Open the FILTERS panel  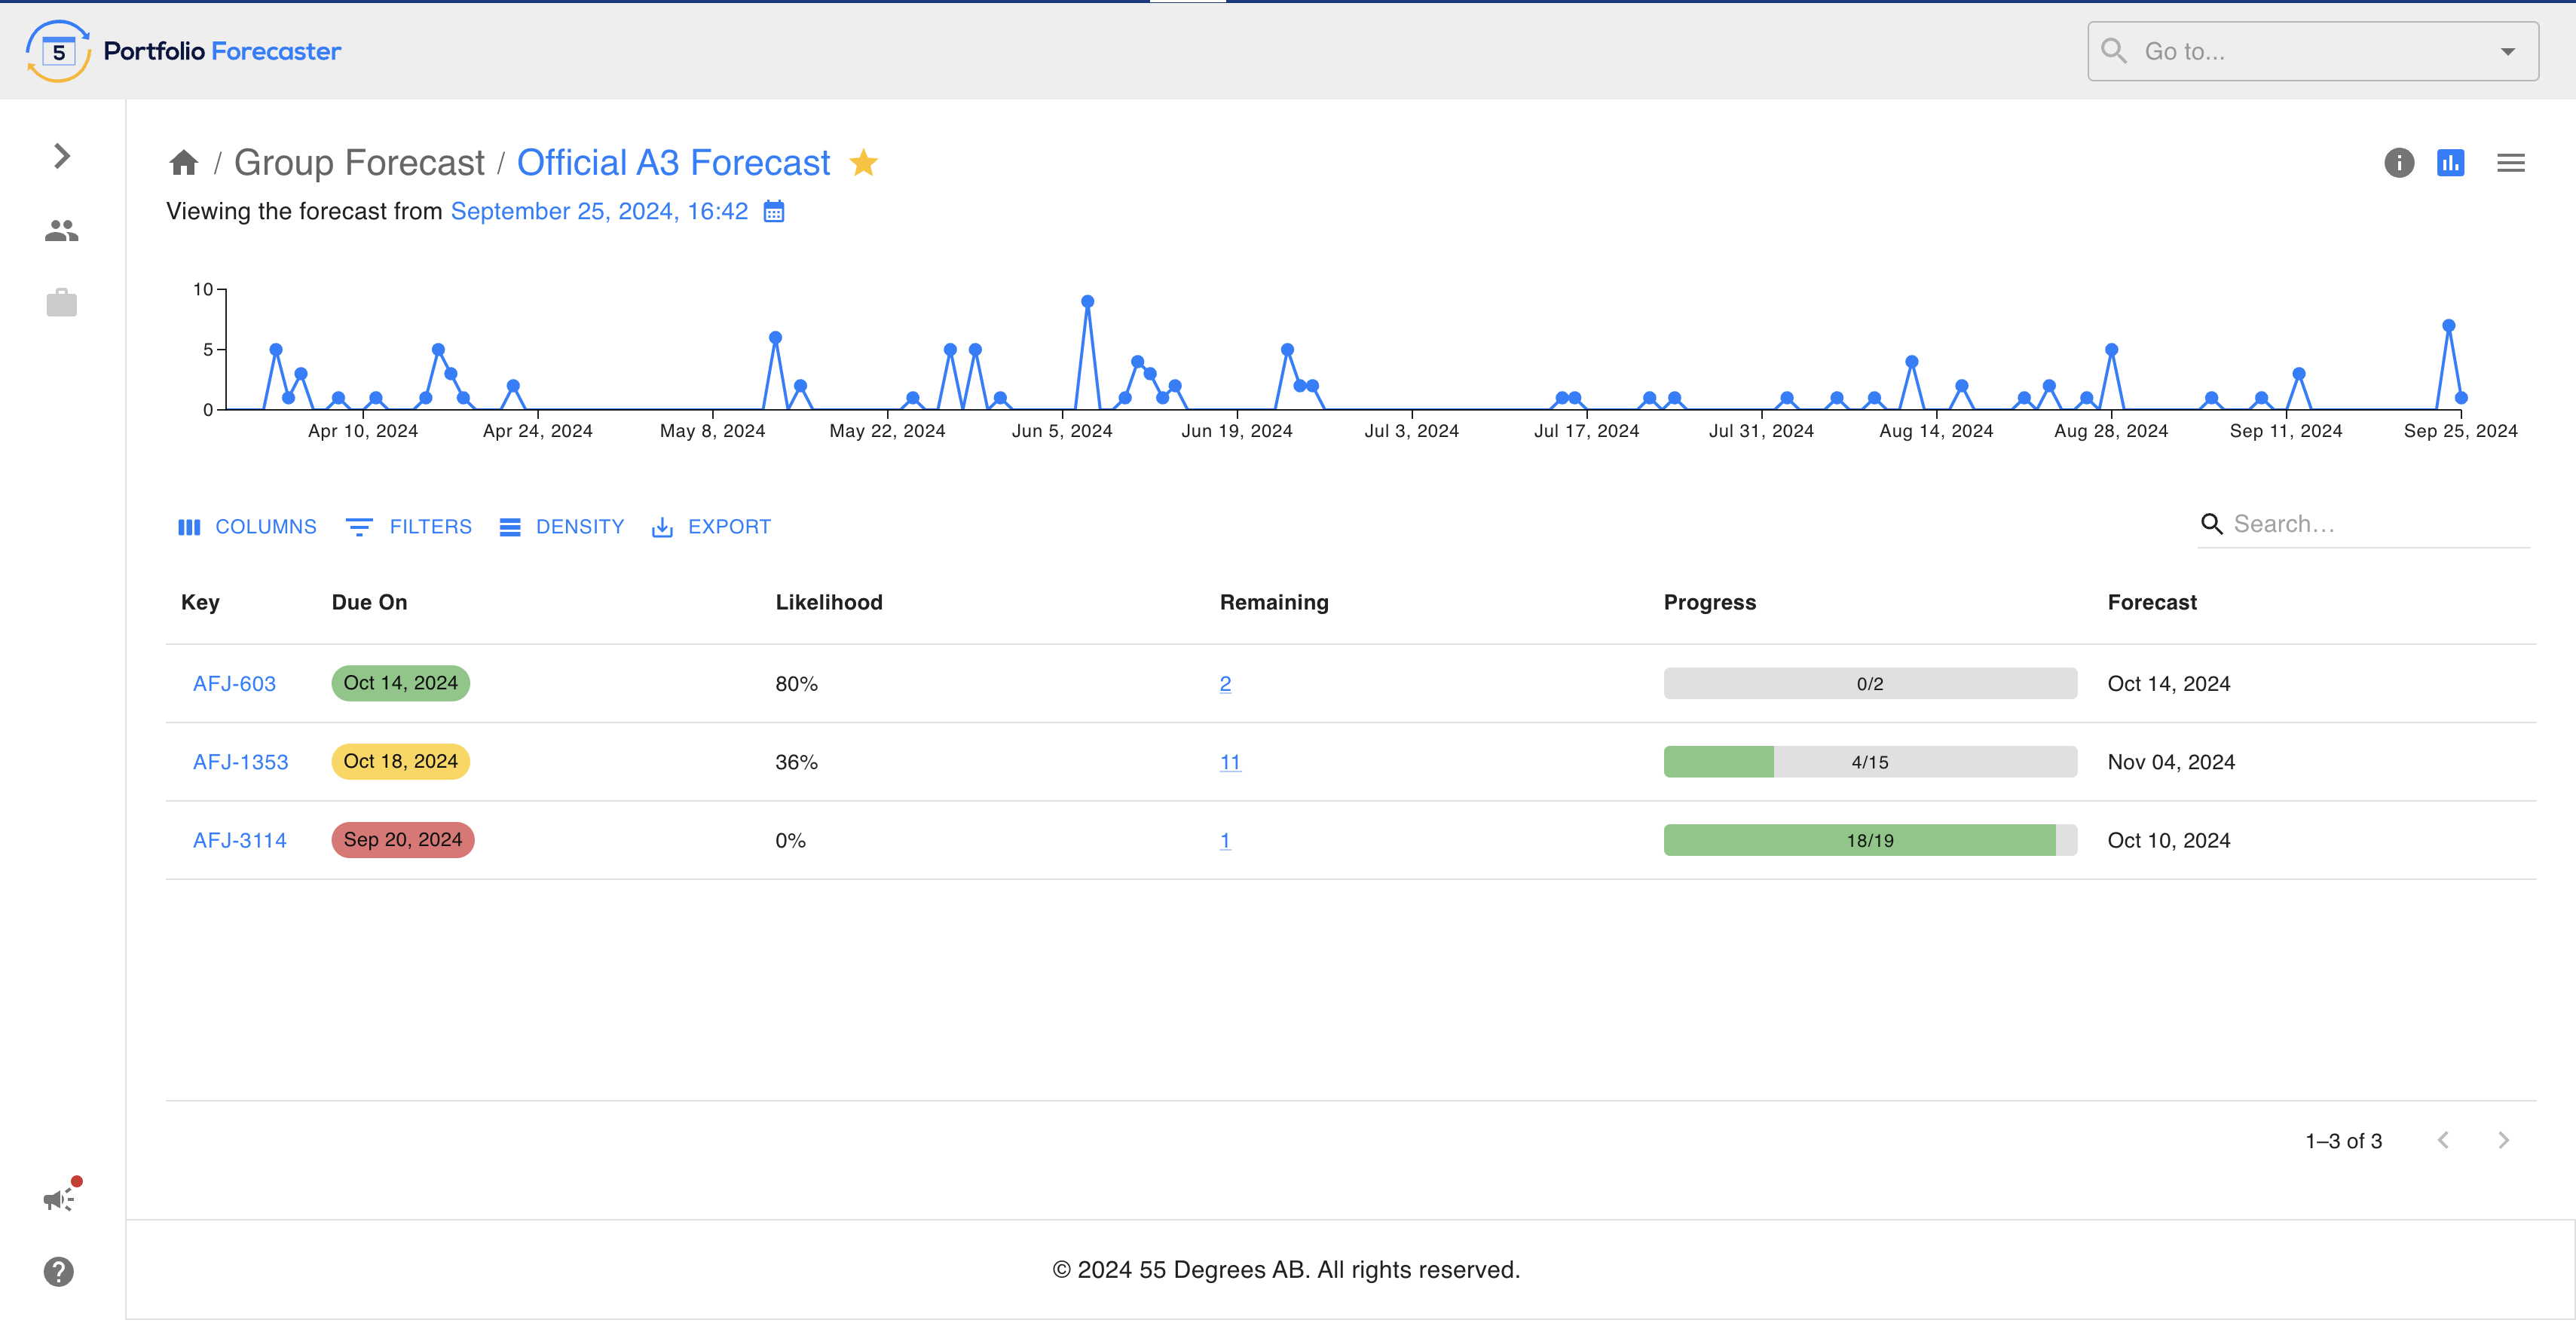click(x=409, y=527)
